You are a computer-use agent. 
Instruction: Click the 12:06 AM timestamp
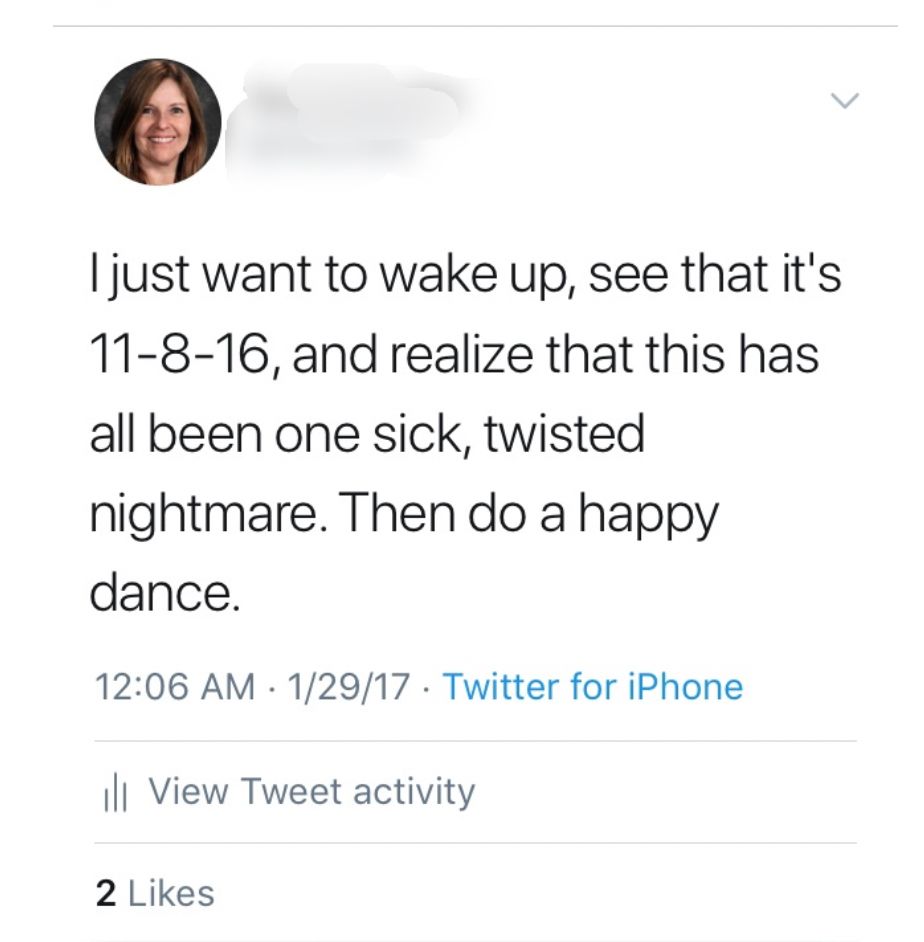tap(173, 687)
